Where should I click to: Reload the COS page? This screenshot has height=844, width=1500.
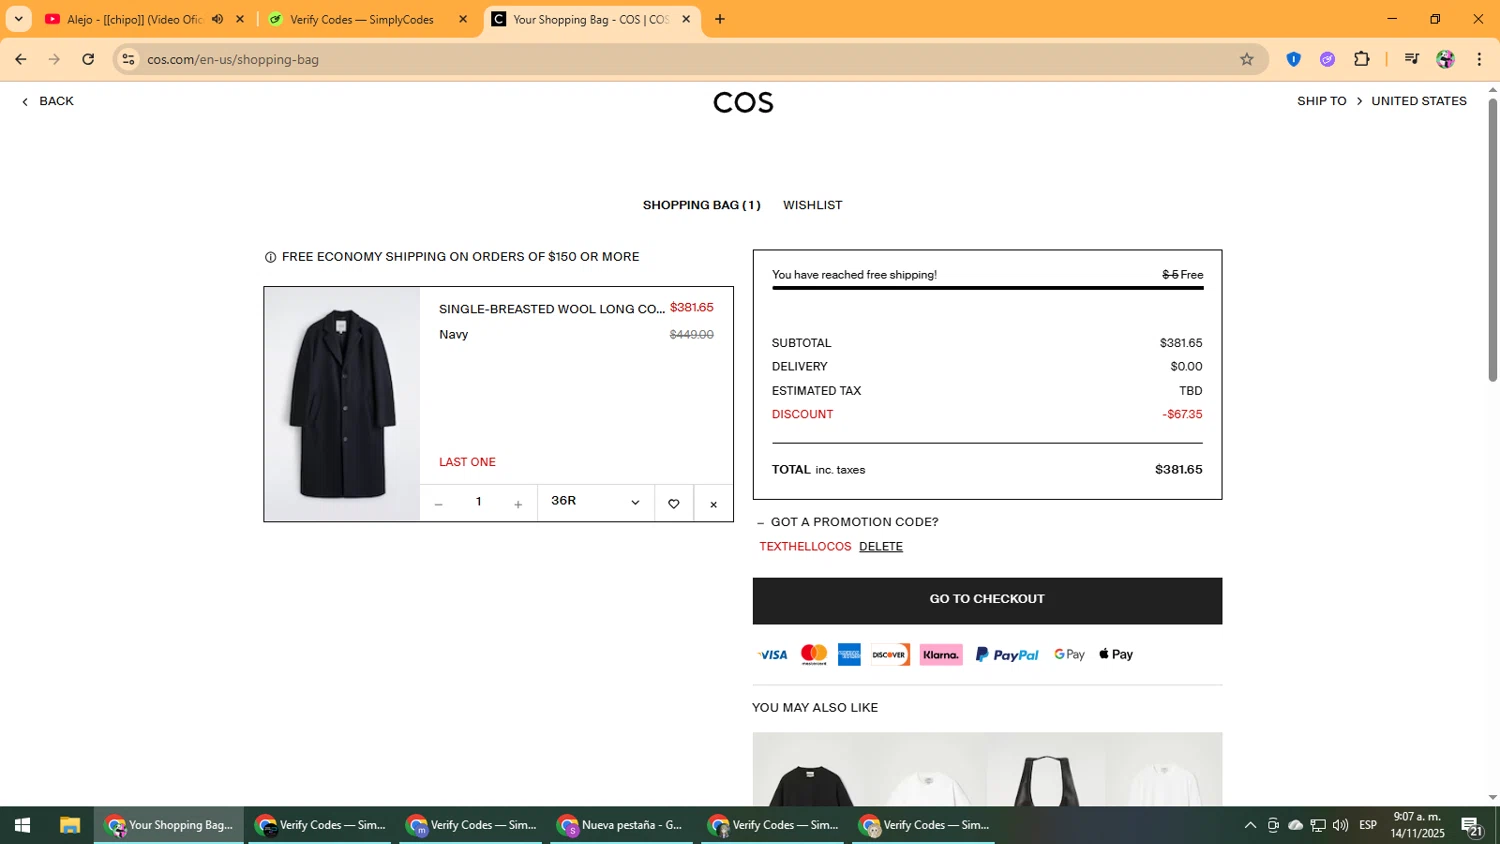click(x=88, y=59)
